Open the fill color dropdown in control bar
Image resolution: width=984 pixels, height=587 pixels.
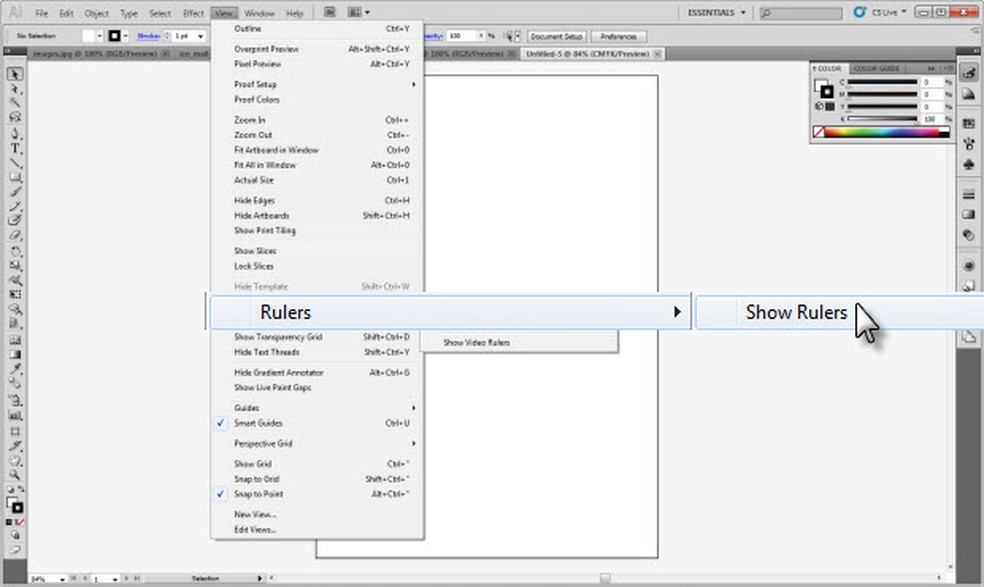99,36
